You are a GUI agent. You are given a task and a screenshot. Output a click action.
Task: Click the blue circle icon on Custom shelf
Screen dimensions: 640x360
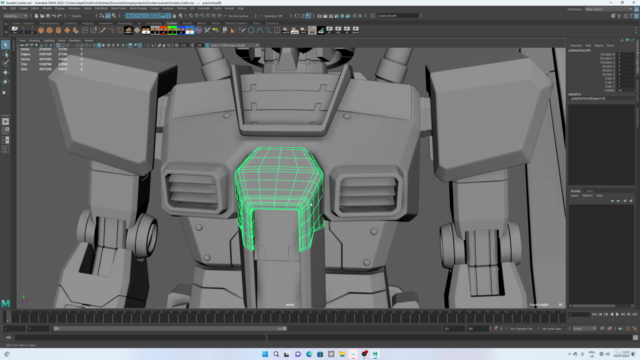[251, 30]
